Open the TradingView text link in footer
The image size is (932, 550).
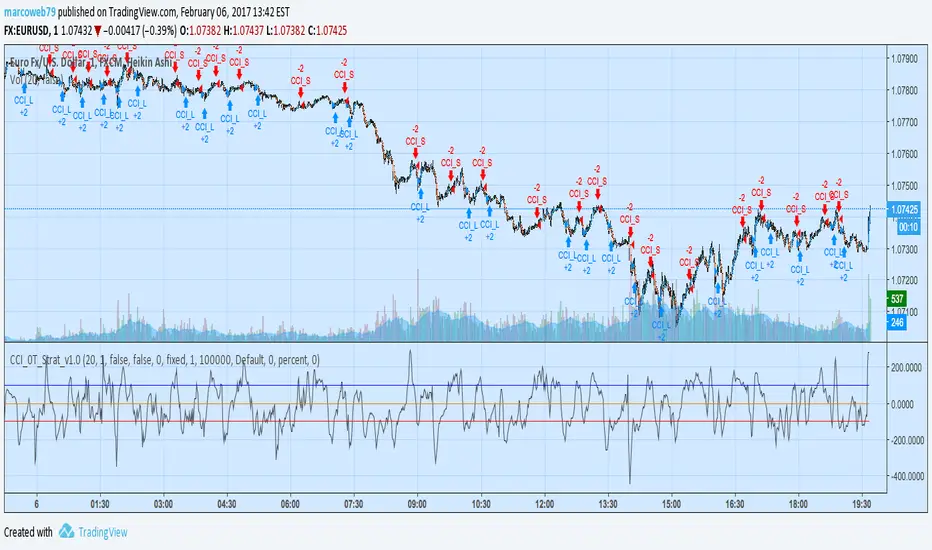click(103, 532)
